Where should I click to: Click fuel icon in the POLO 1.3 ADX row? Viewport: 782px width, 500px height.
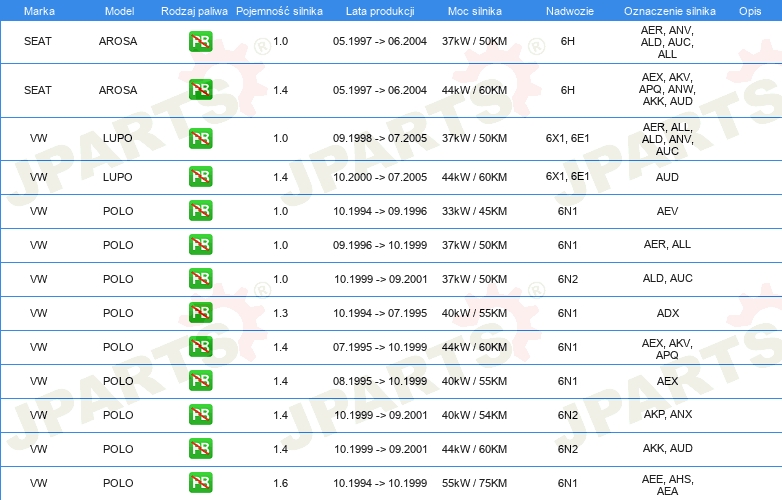200,313
